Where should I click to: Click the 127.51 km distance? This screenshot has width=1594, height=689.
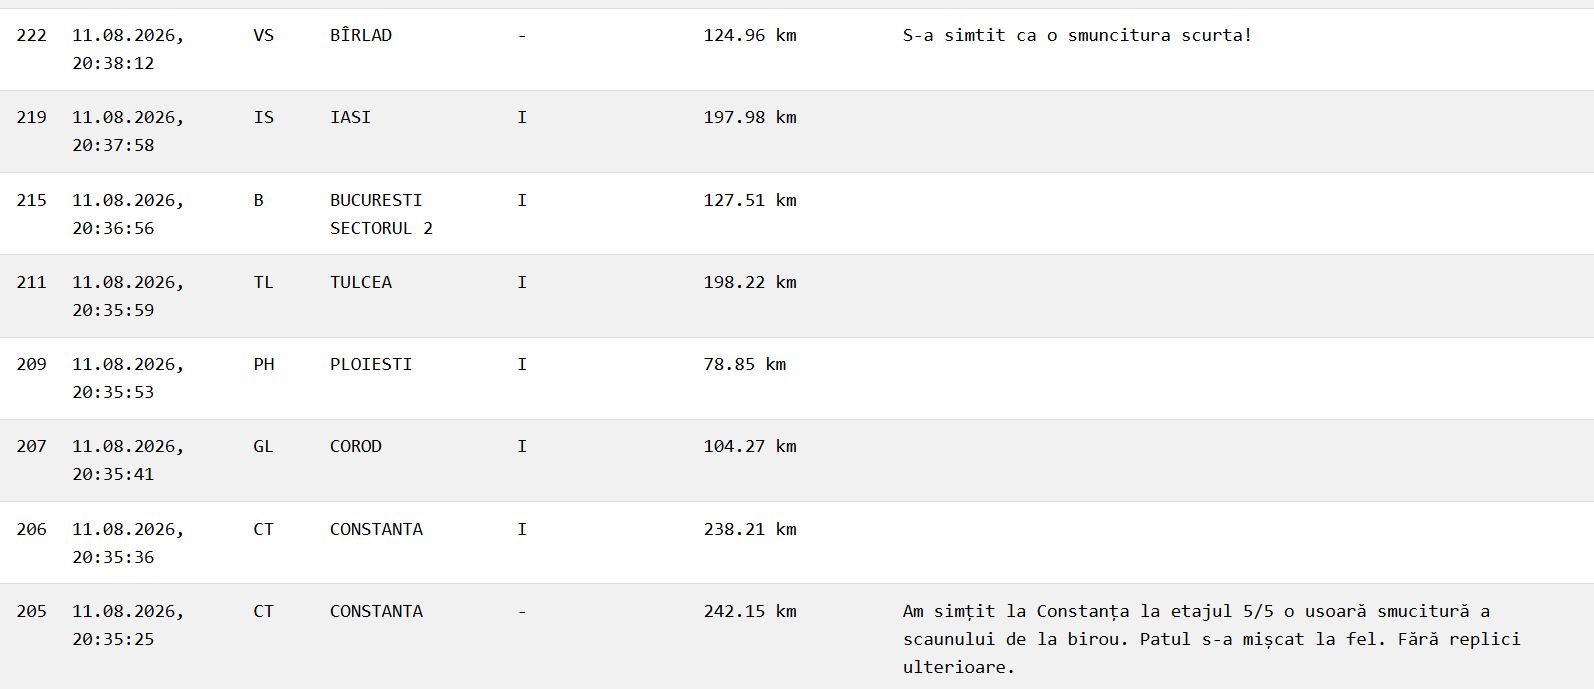pos(750,200)
